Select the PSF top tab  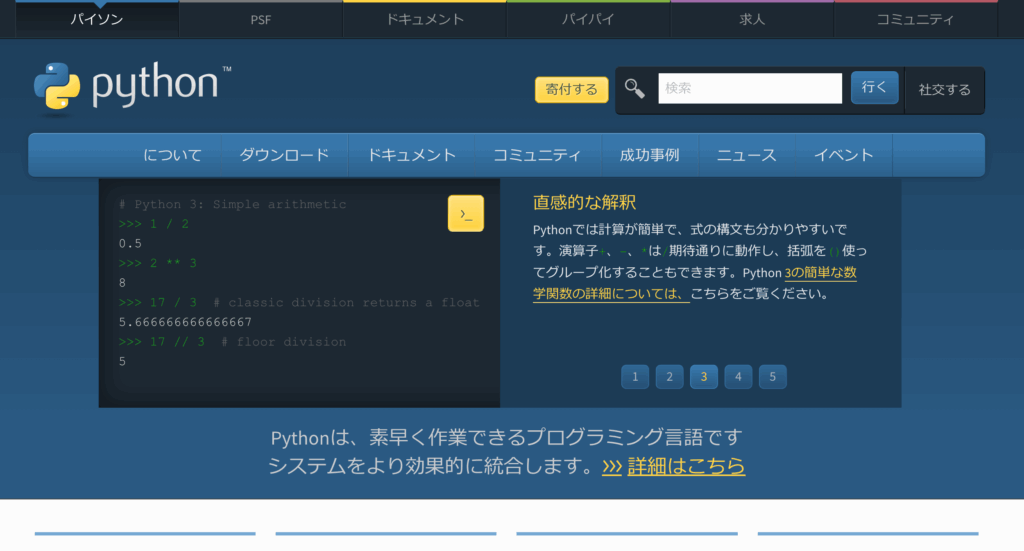click(260, 19)
